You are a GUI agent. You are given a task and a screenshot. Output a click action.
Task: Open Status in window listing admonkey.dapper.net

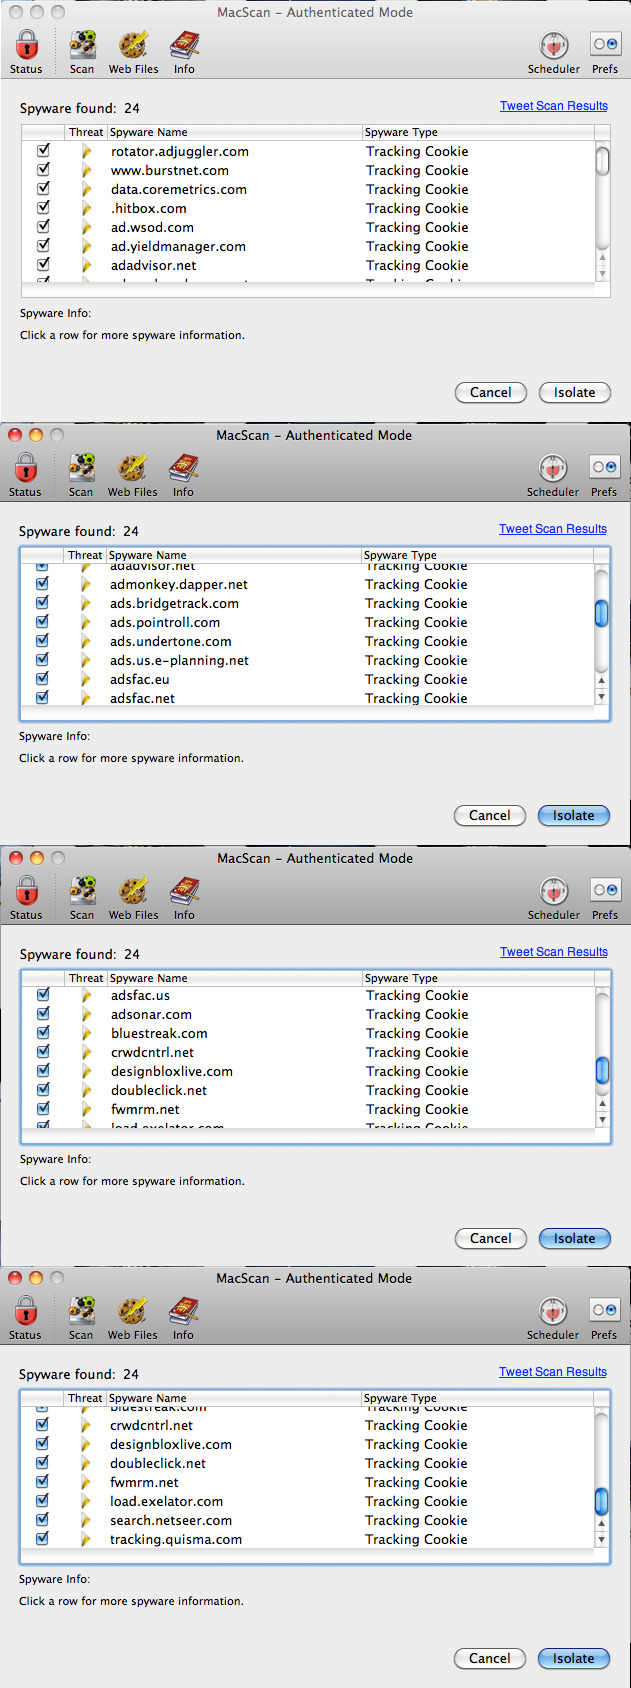pyautogui.click(x=25, y=475)
